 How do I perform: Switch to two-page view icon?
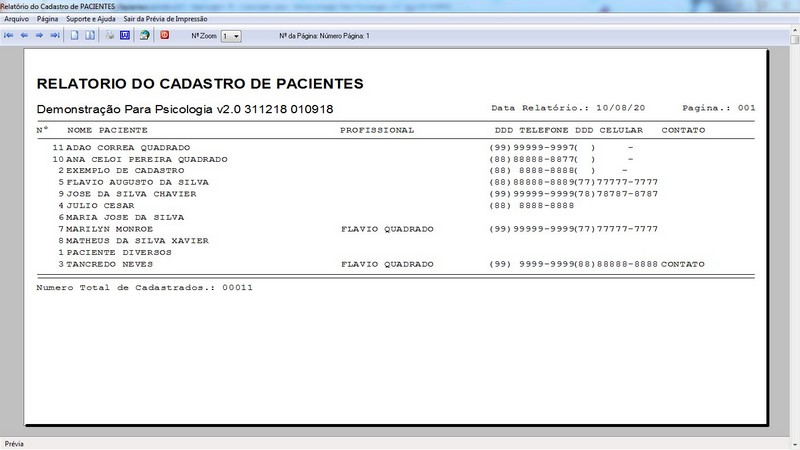(90, 36)
